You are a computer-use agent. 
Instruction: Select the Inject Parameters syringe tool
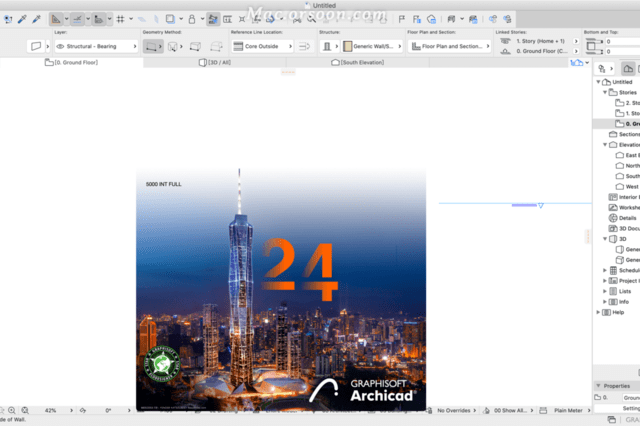(x=36, y=19)
